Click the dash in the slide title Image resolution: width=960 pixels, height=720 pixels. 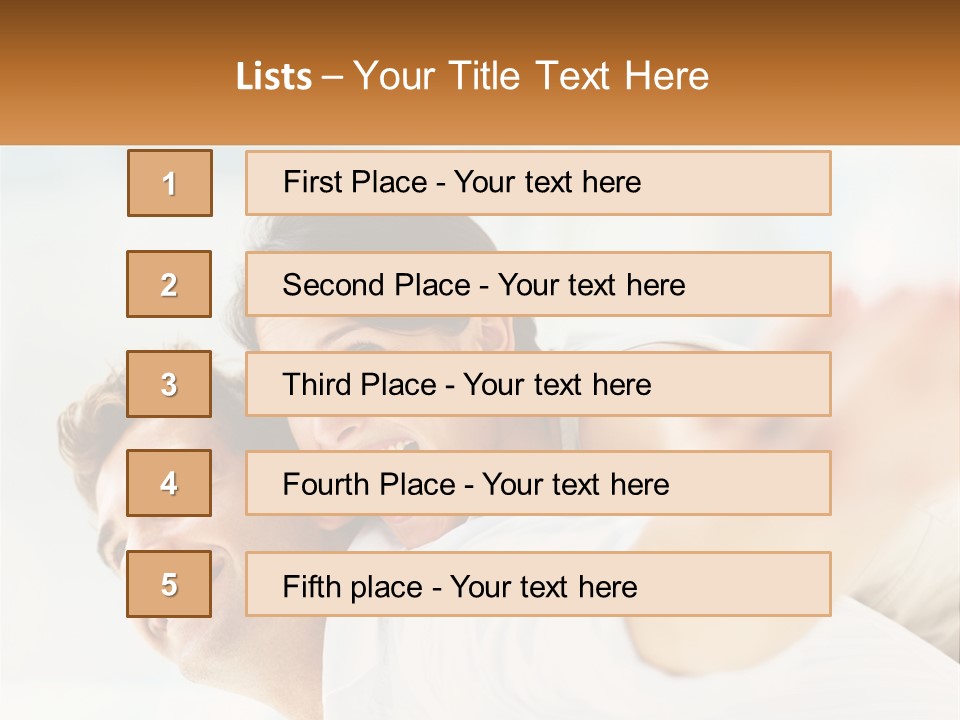click(333, 76)
